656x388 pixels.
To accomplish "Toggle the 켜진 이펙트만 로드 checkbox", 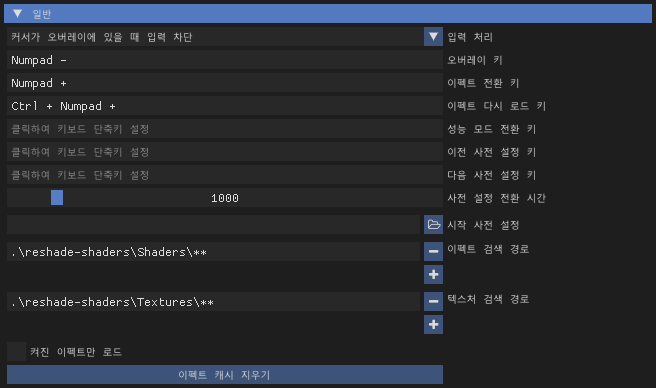I will [x=16, y=352].
